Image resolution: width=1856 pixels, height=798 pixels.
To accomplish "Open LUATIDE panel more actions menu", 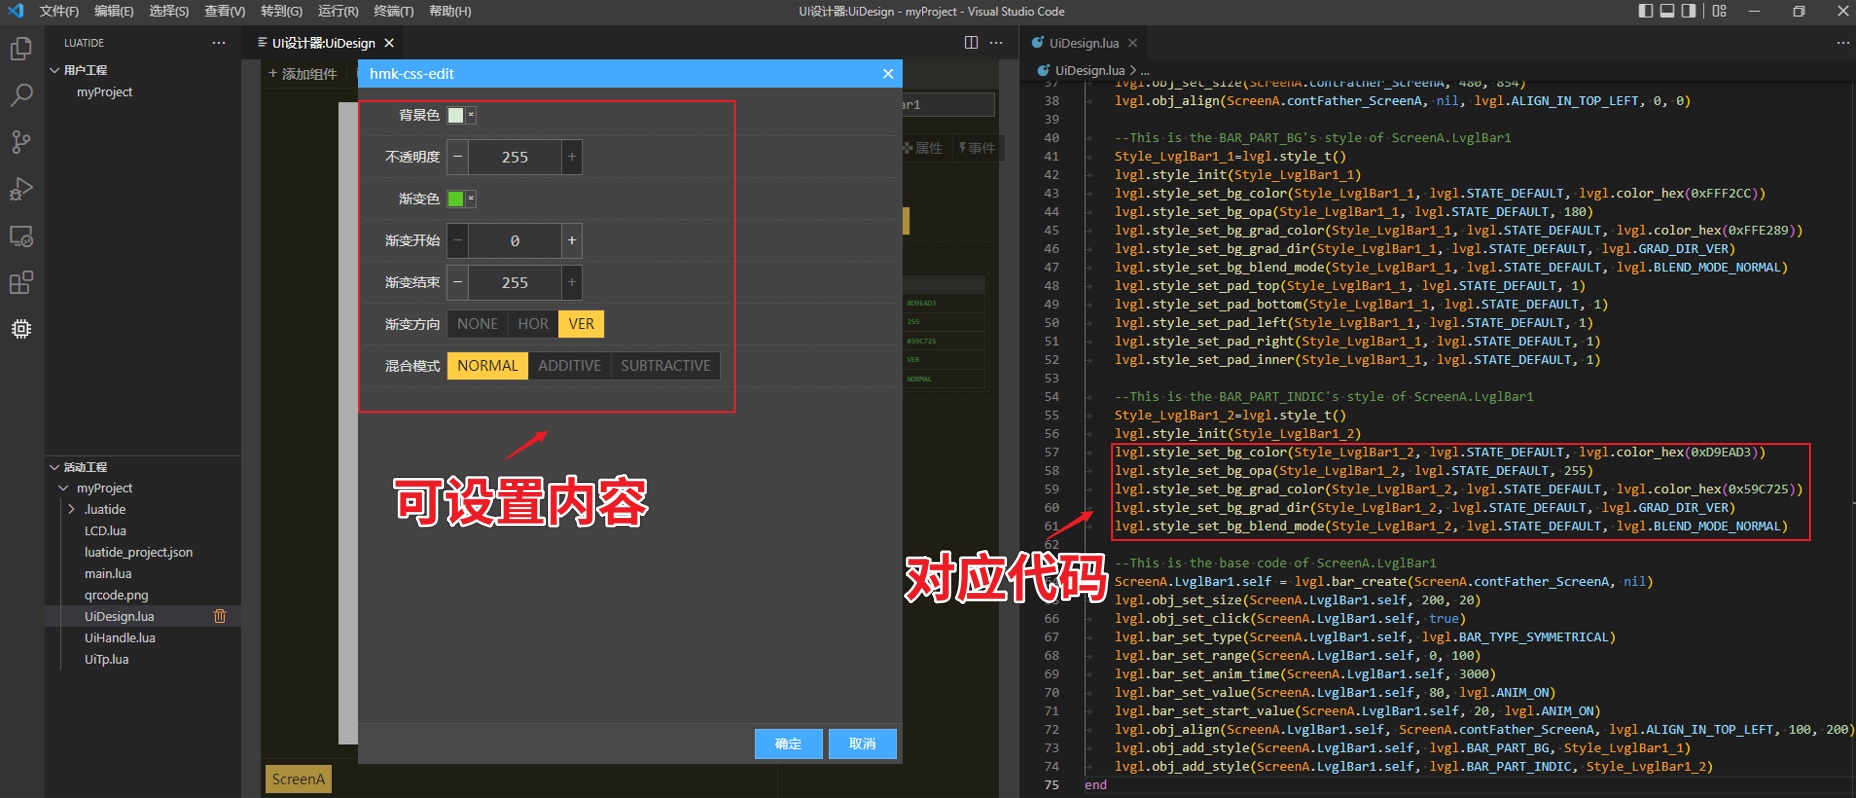I will pyautogui.click(x=219, y=43).
